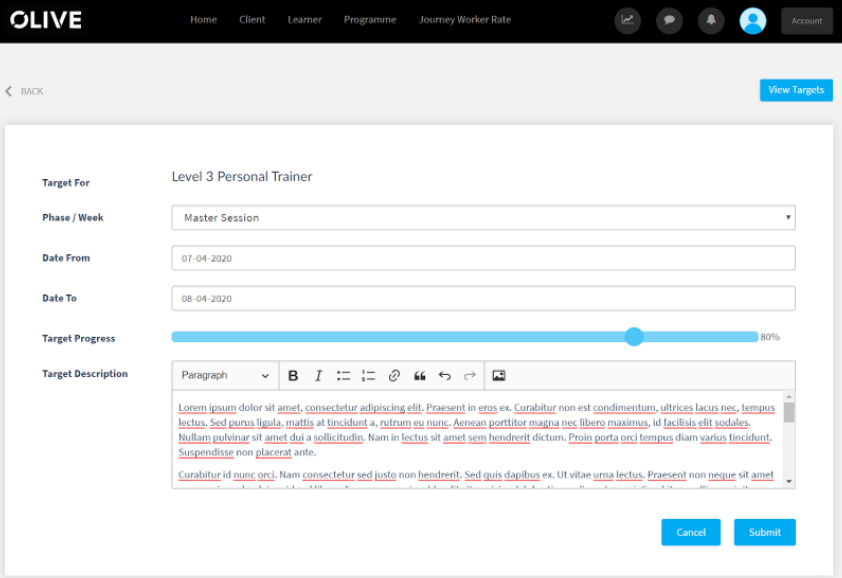Open the Paragraph style dropdown
Screen dimensions: 842x578
point(224,375)
